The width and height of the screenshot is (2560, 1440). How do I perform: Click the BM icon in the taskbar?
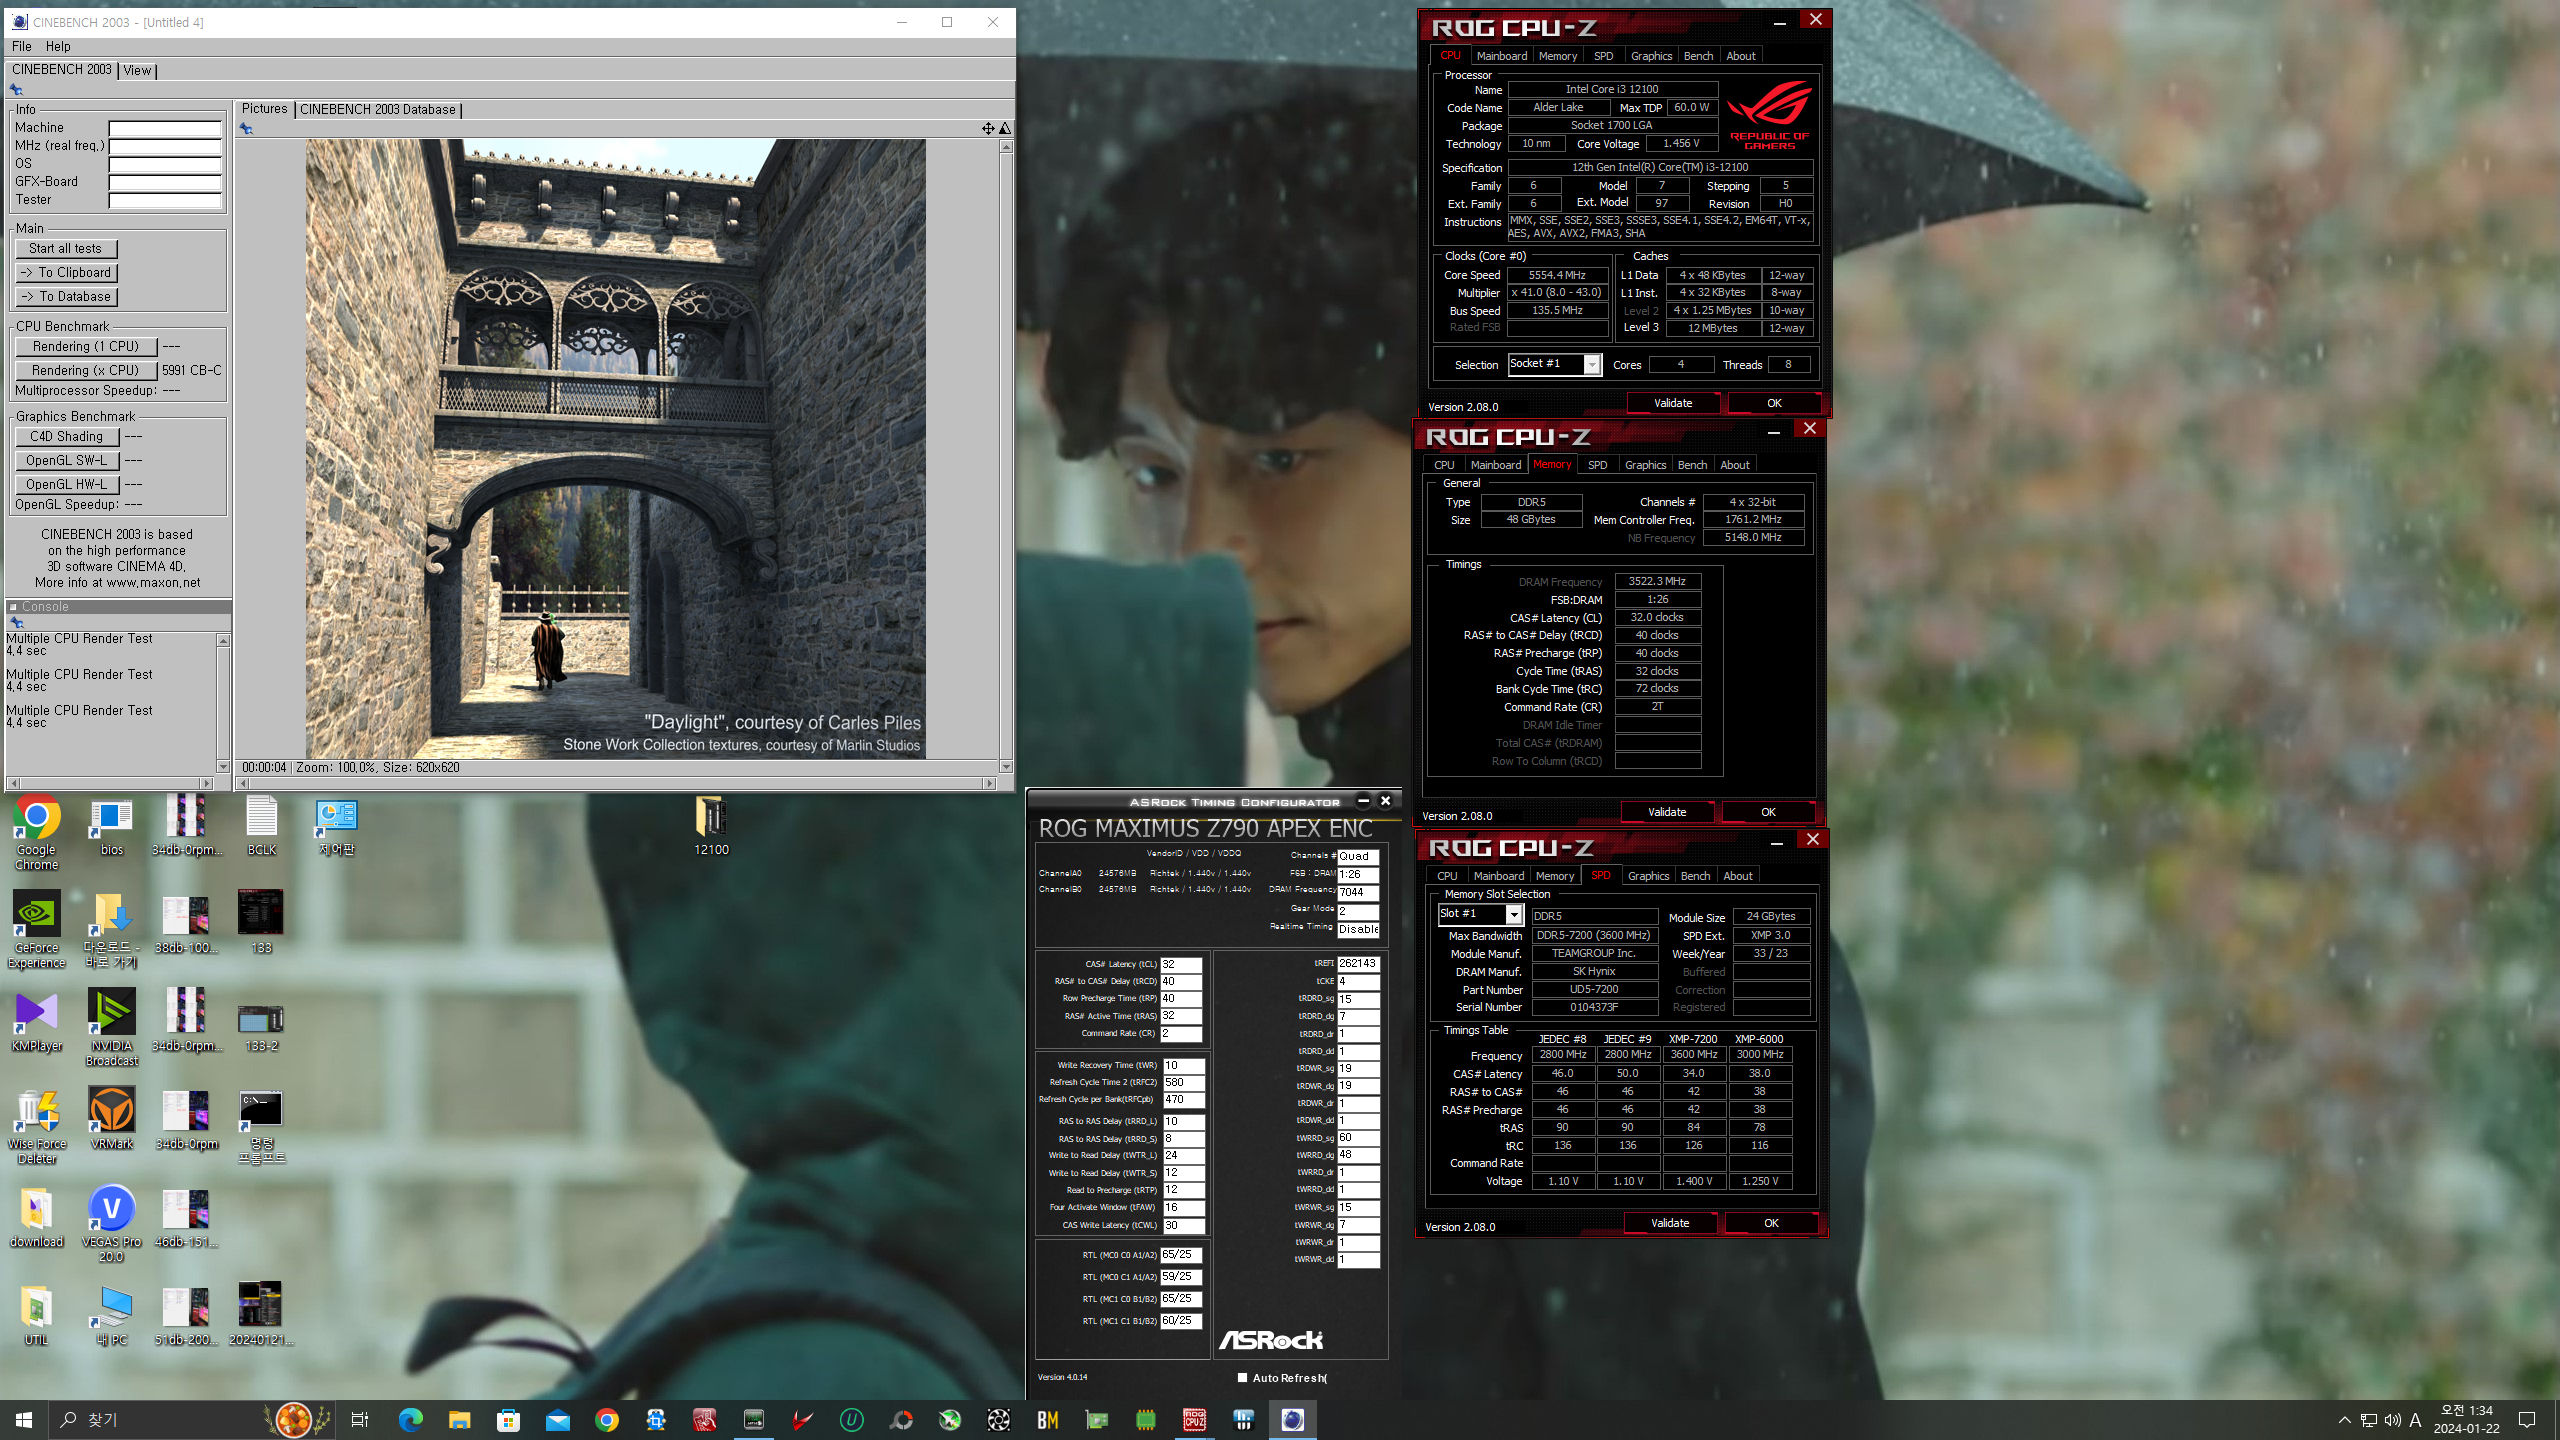pyautogui.click(x=1047, y=1420)
